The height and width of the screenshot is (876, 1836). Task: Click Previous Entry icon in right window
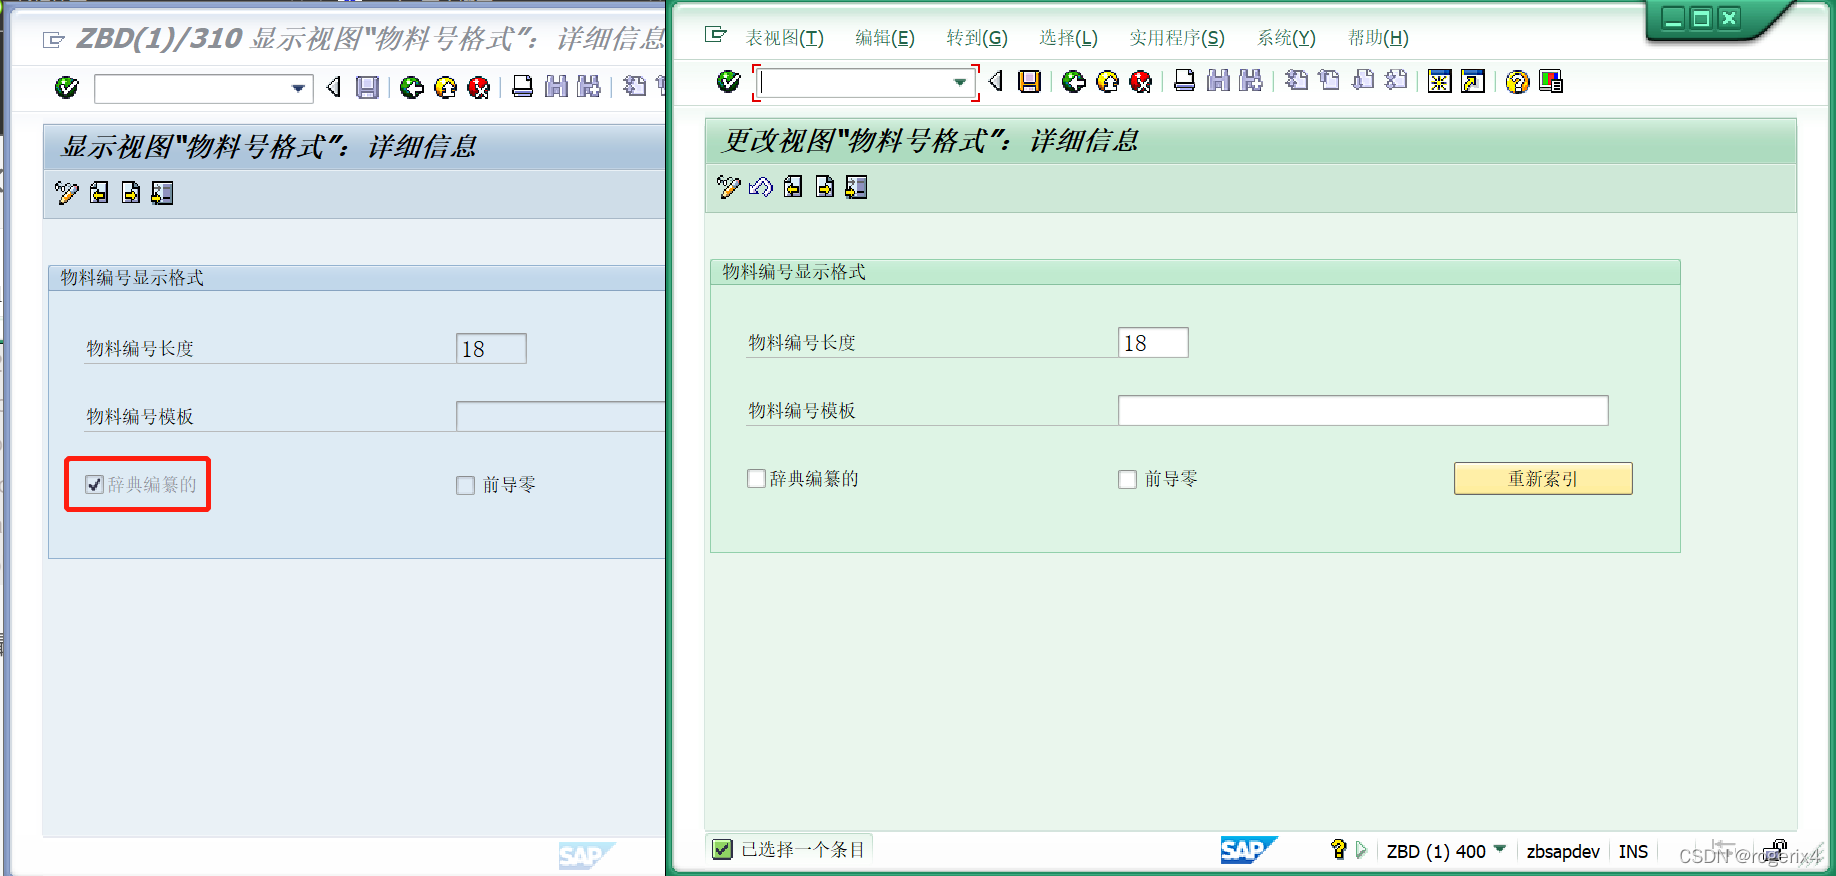click(793, 187)
